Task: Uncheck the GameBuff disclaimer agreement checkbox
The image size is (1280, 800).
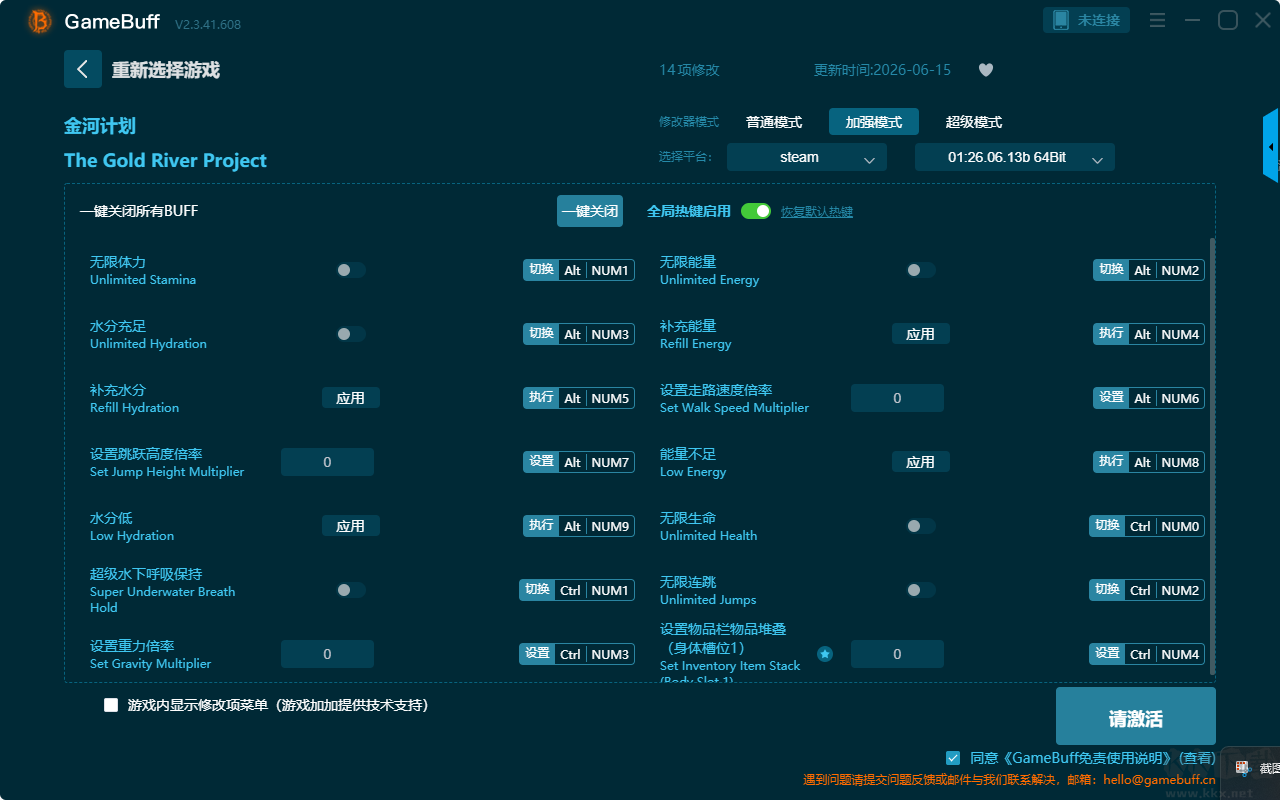Action: pos(953,758)
